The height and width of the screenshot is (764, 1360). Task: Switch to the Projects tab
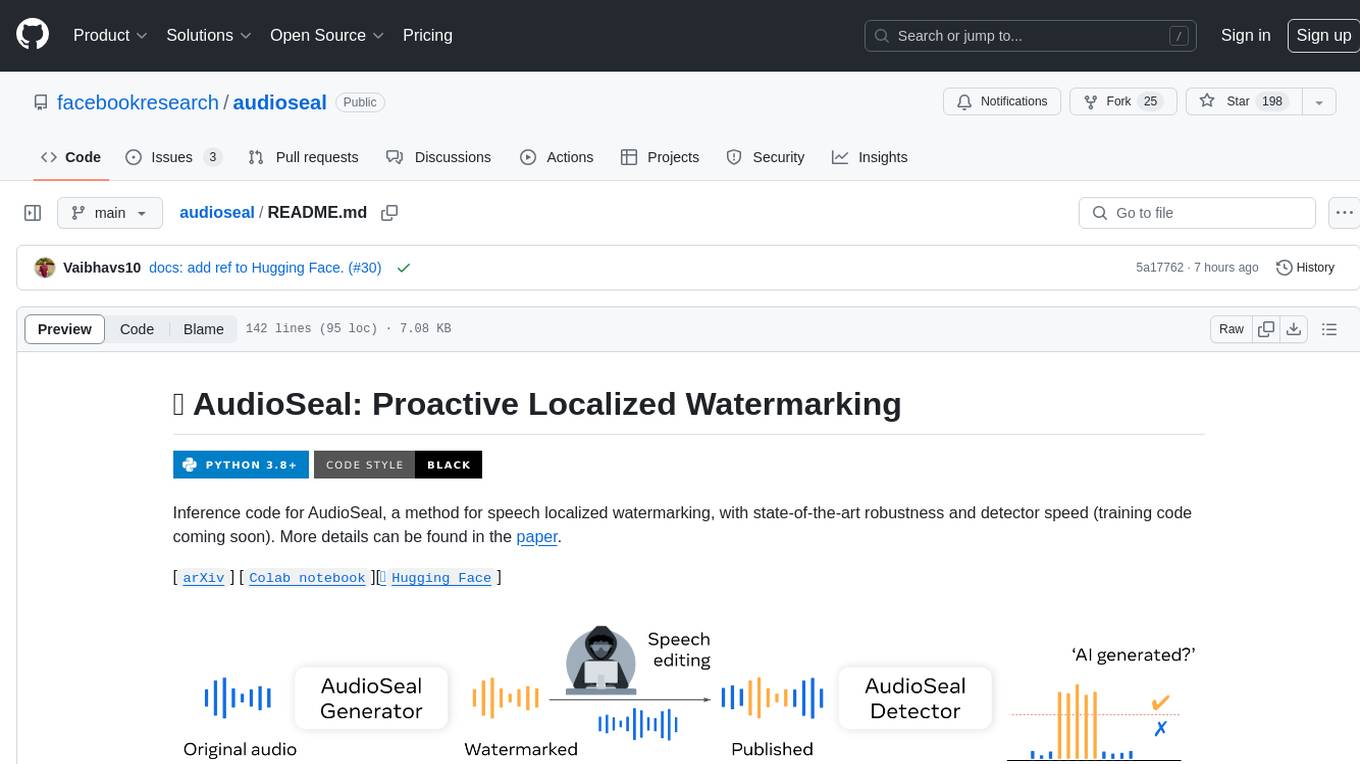(x=660, y=157)
